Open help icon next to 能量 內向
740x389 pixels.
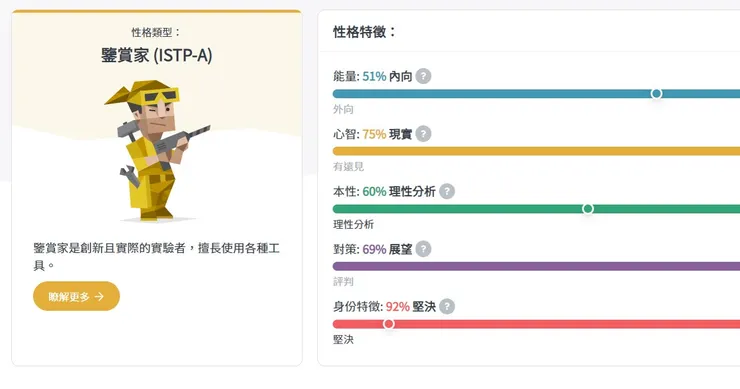pyautogui.click(x=423, y=76)
